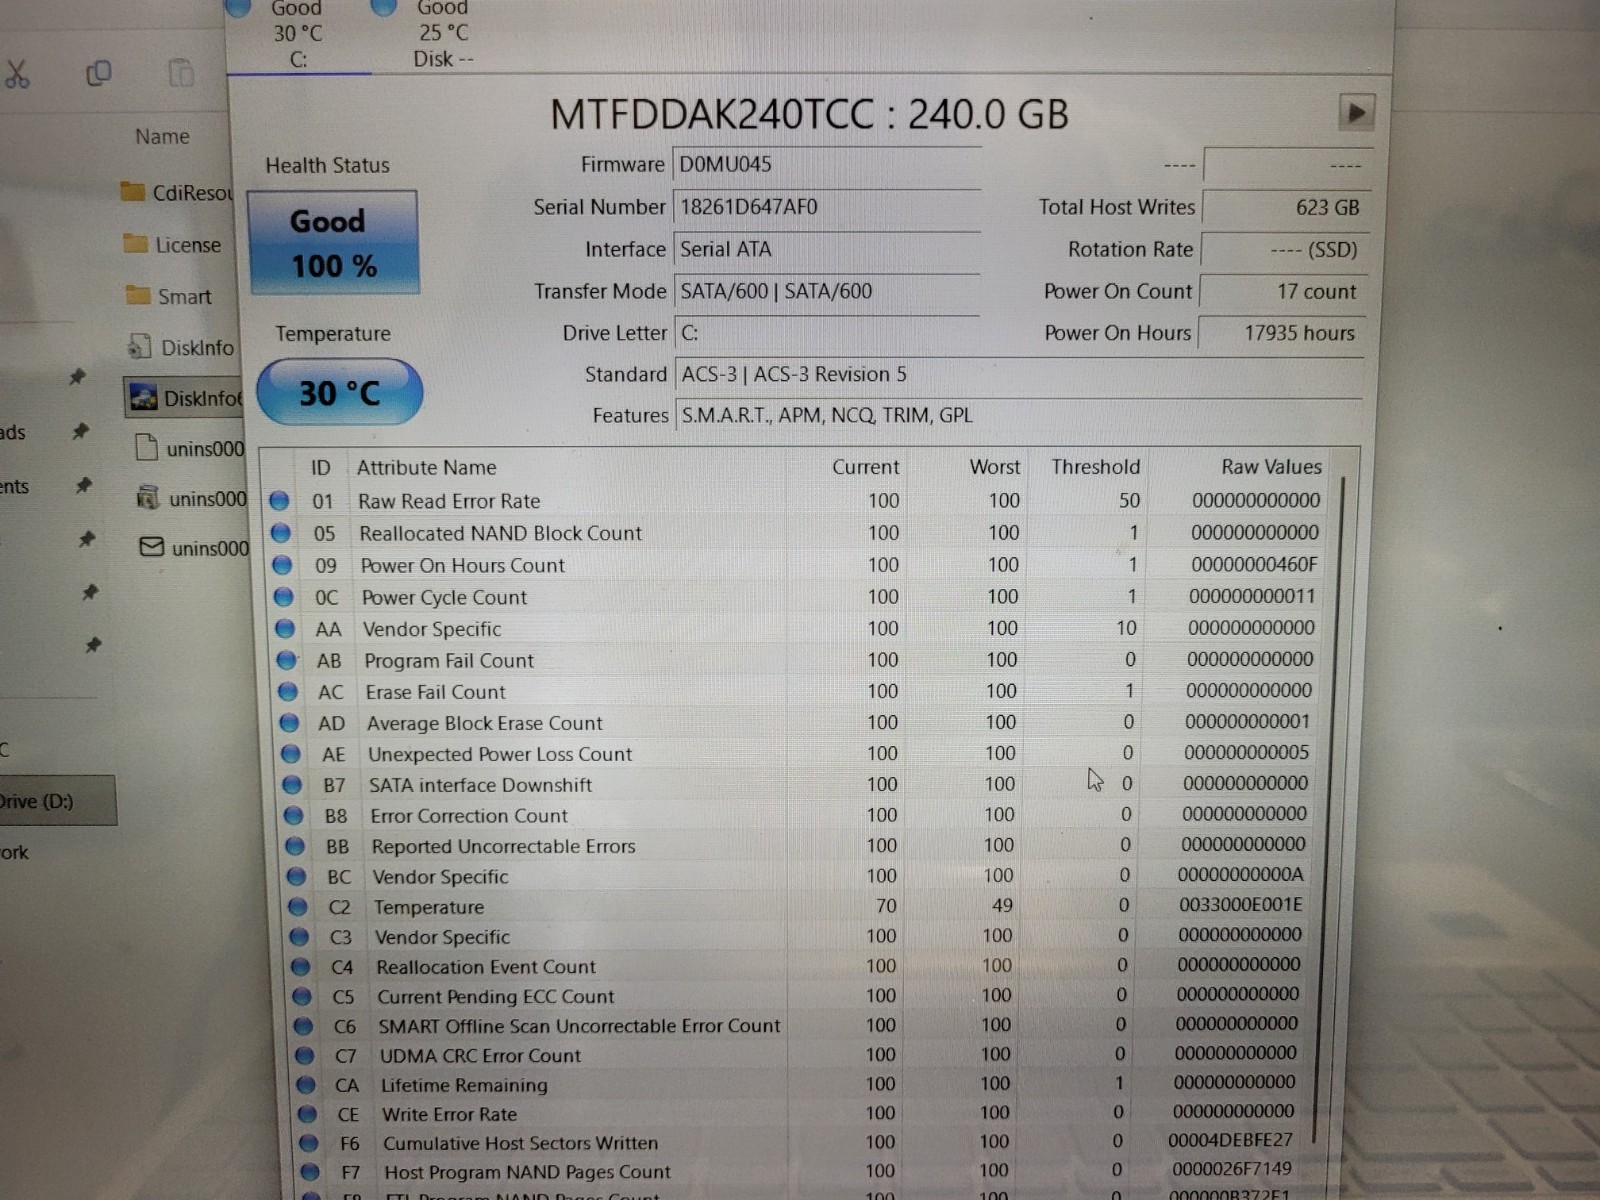Click the status dot for Erase Fail Count
The height and width of the screenshot is (1200, 1600).
287,691
